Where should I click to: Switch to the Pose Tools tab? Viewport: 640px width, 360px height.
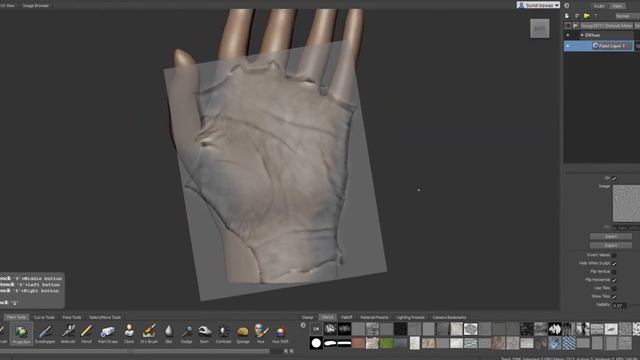coord(71,317)
